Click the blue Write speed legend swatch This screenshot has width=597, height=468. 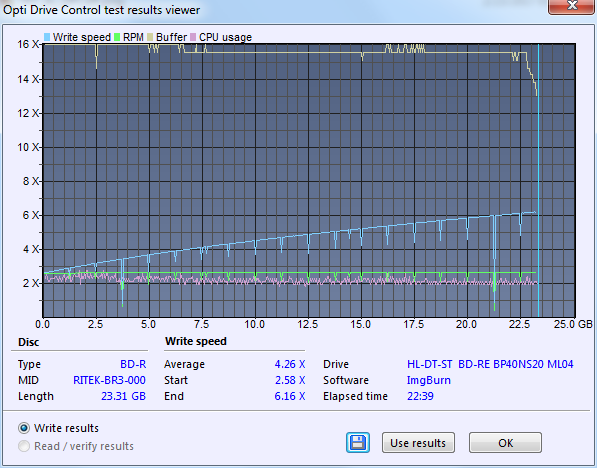point(47,37)
